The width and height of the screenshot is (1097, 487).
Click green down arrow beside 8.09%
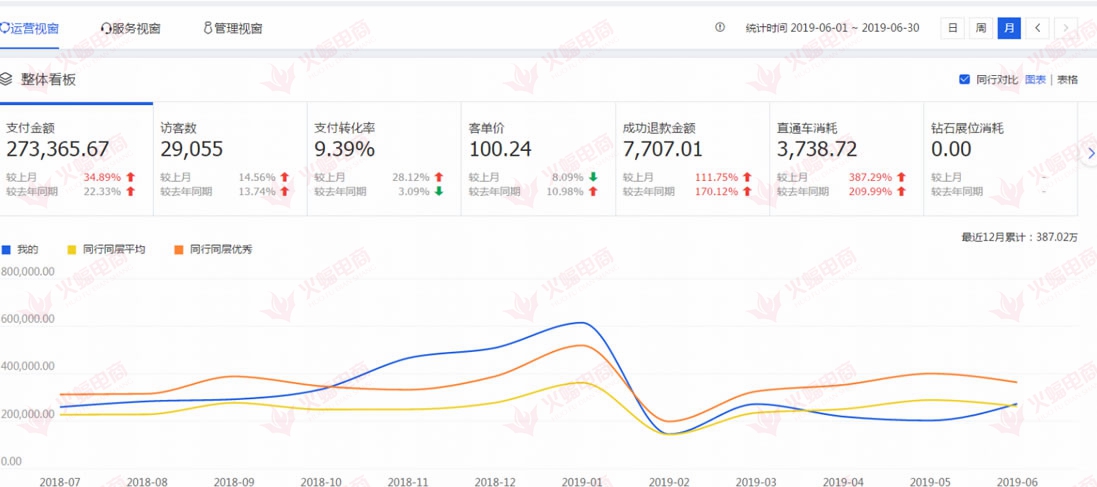coord(592,177)
